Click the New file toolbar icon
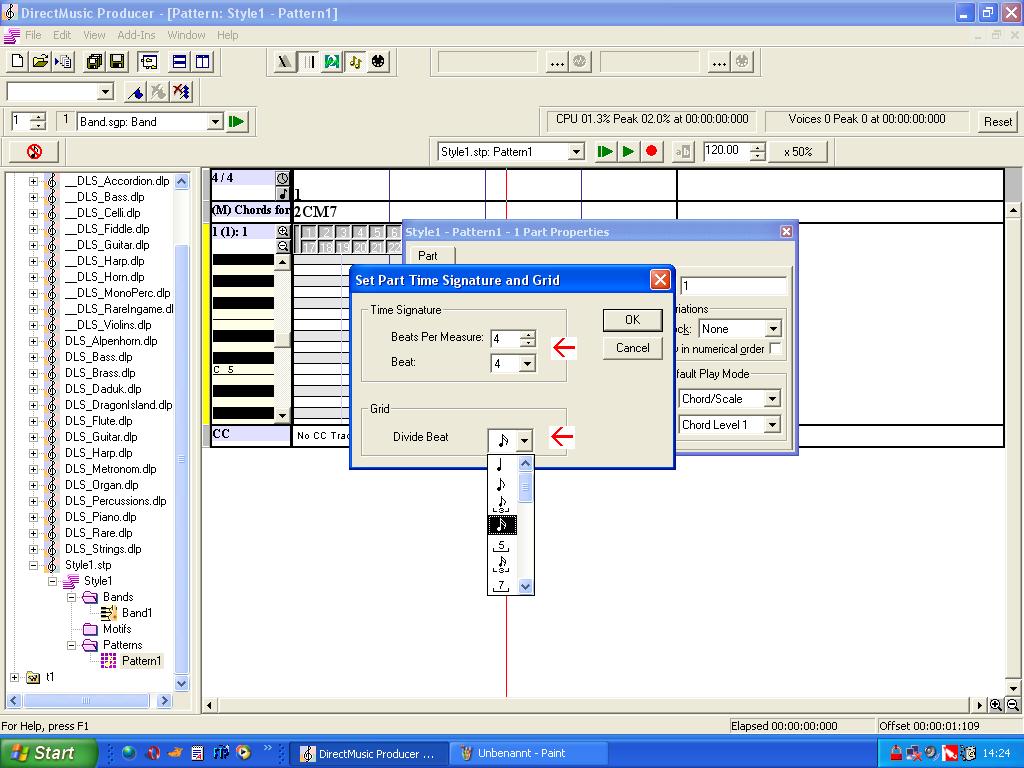This screenshot has height=768, width=1024. point(17,62)
